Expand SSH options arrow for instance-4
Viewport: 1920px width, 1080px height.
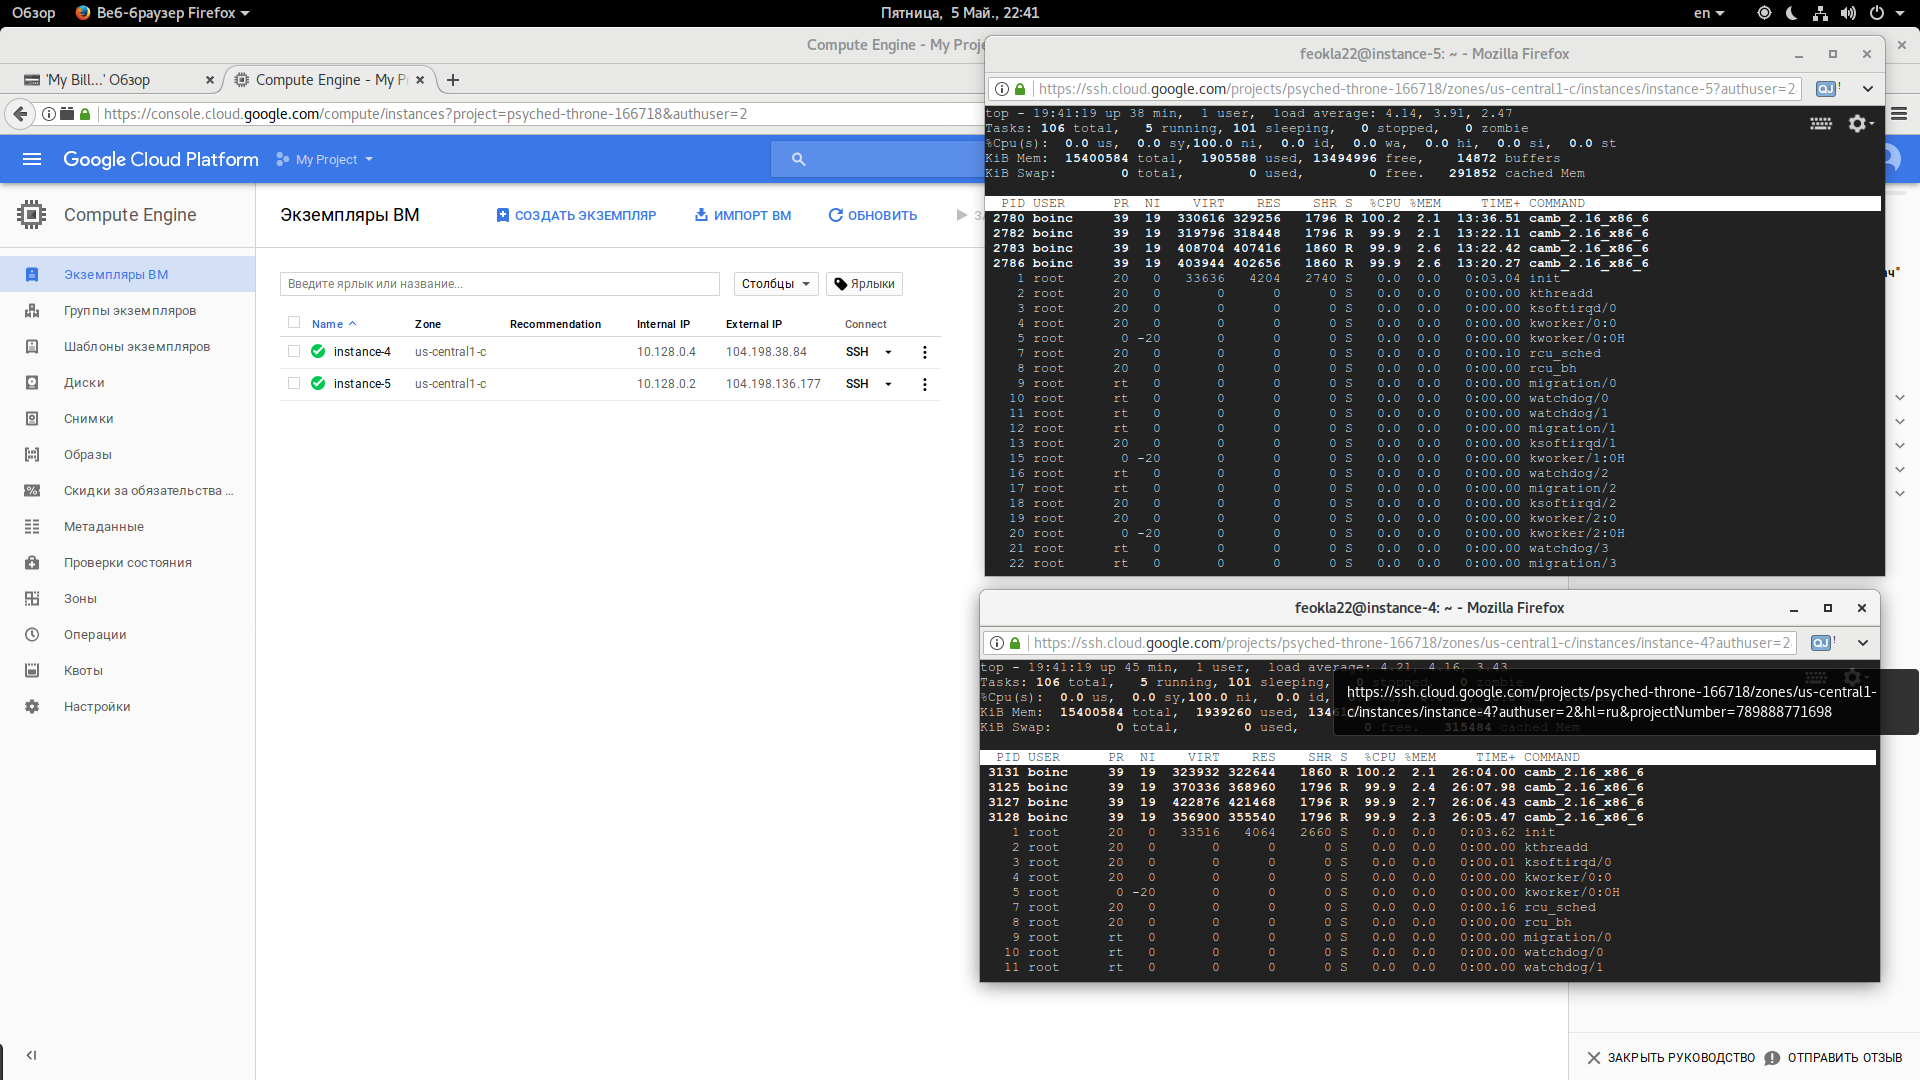tap(888, 352)
